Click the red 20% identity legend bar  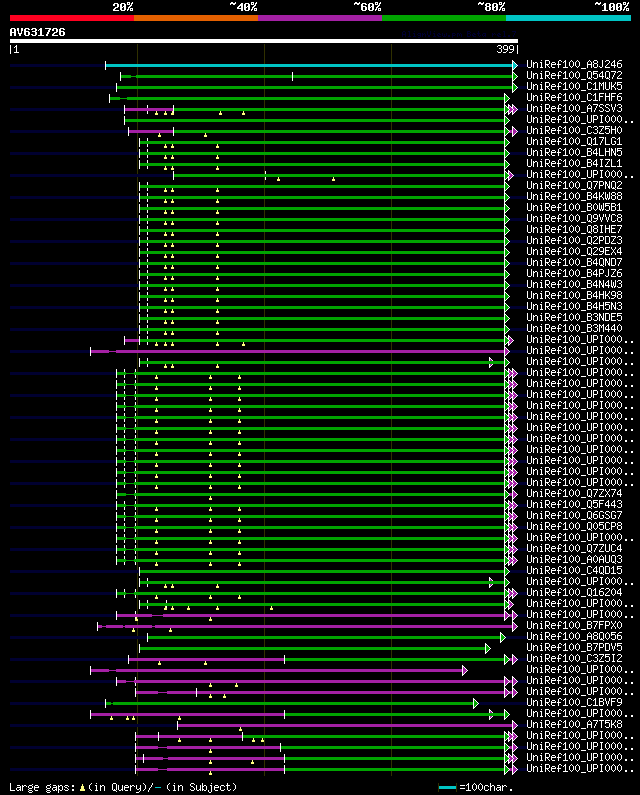pyautogui.click(x=72, y=18)
